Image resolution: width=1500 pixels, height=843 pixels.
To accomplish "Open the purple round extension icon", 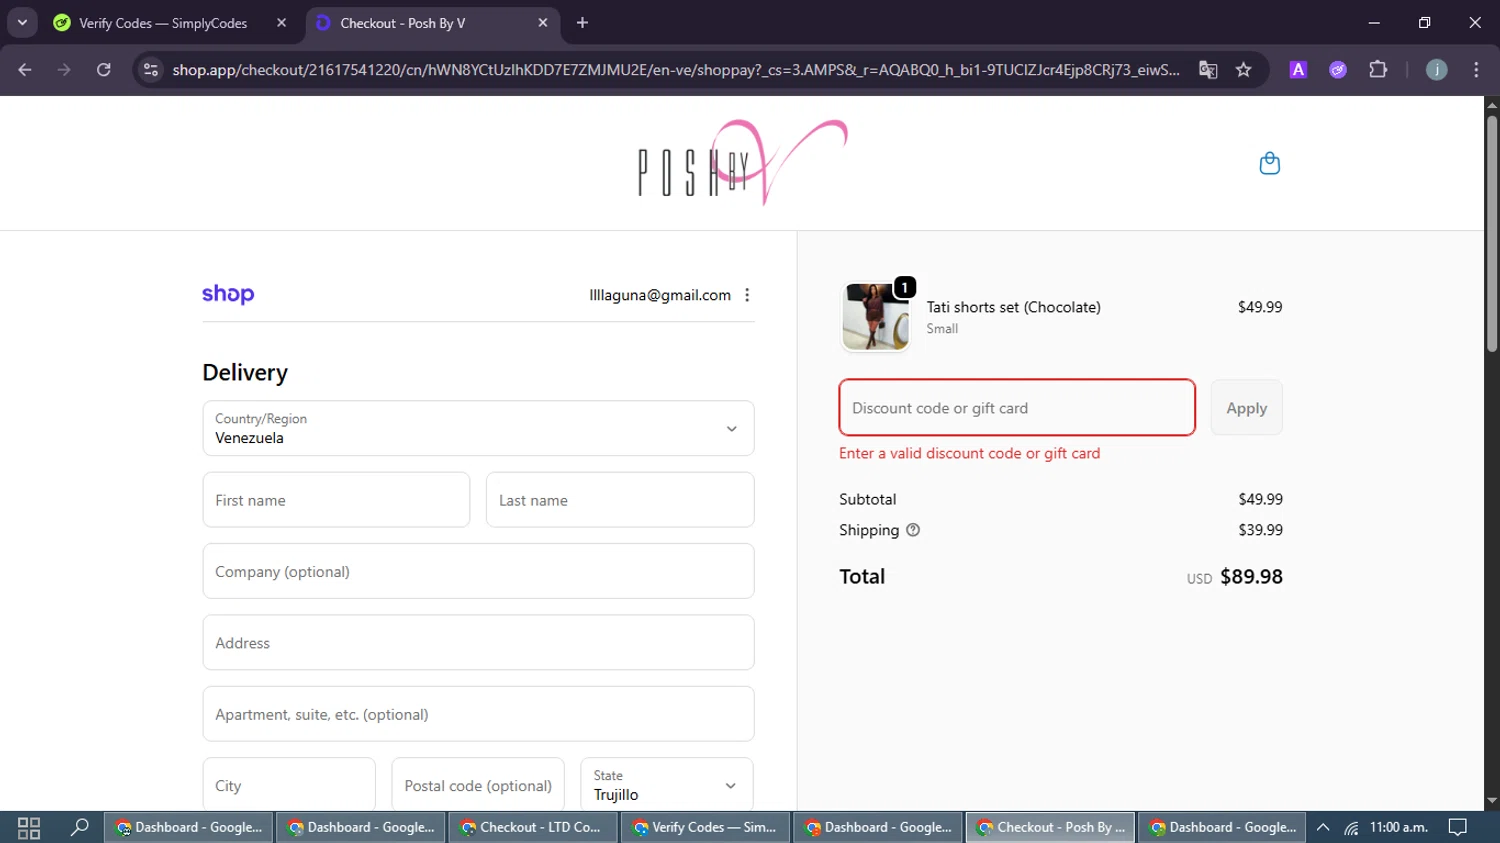I will tap(1338, 69).
